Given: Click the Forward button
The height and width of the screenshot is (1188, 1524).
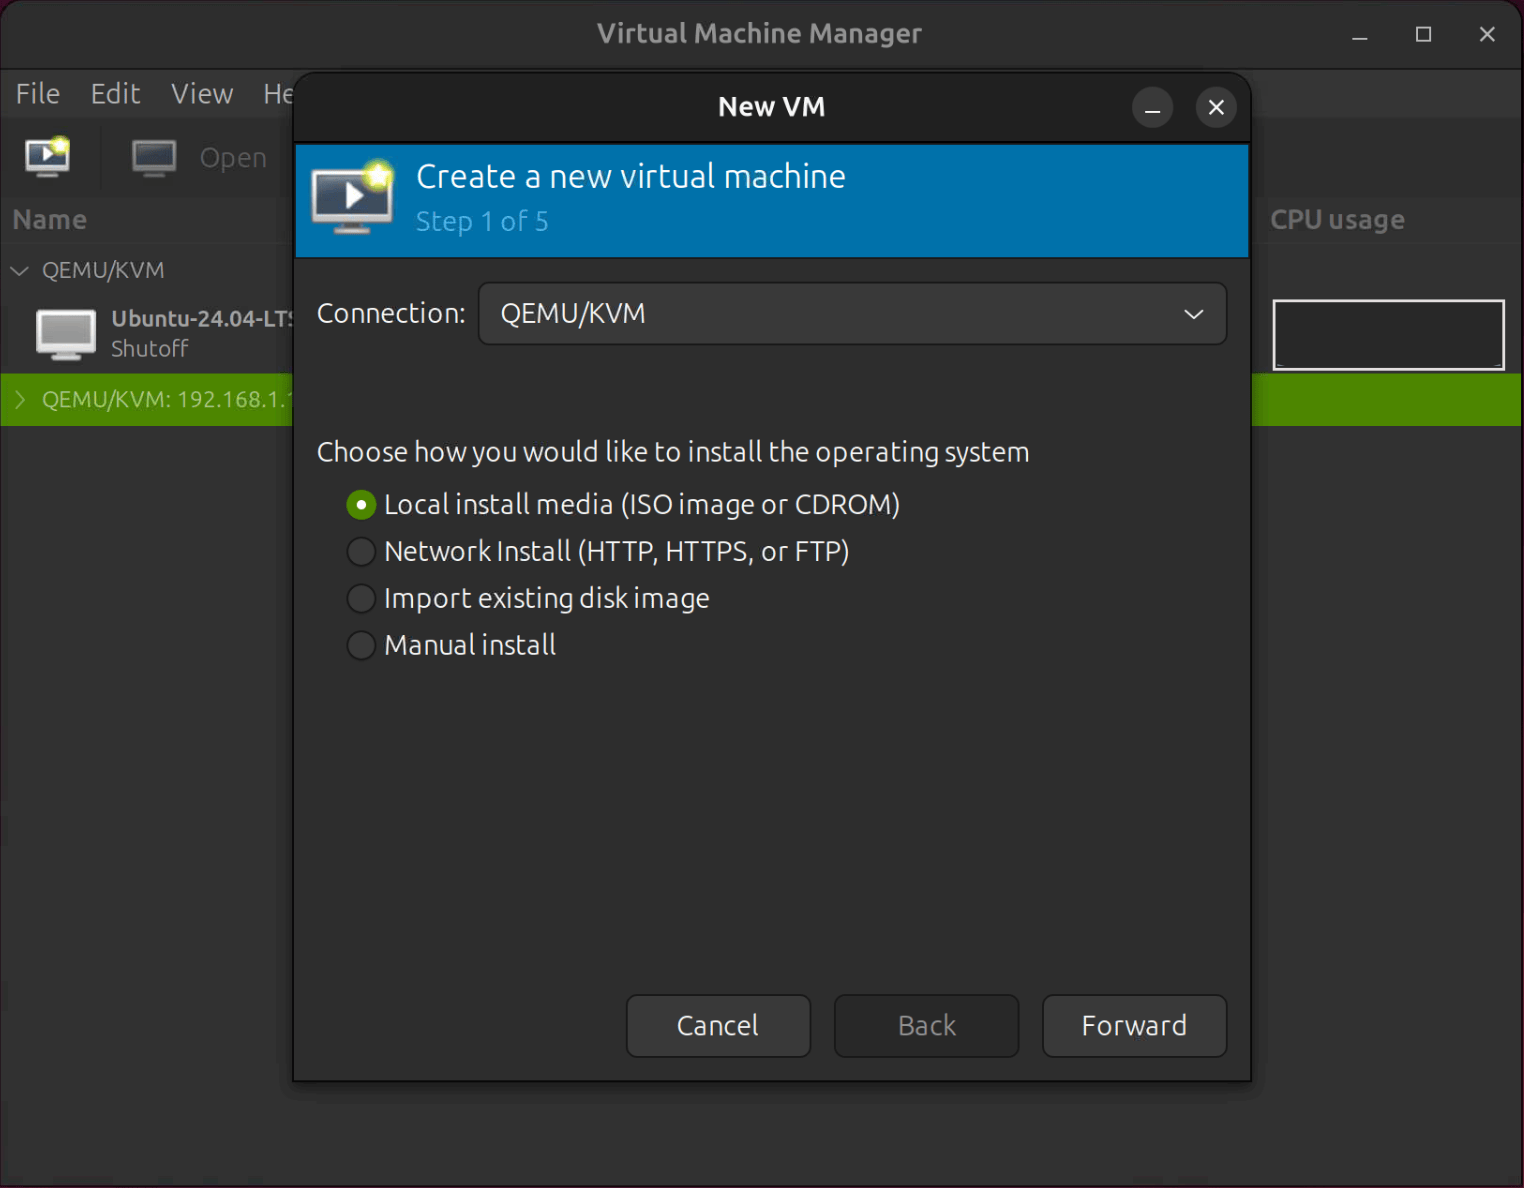Looking at the screenshot, I should click(x=1133, y=1026).
